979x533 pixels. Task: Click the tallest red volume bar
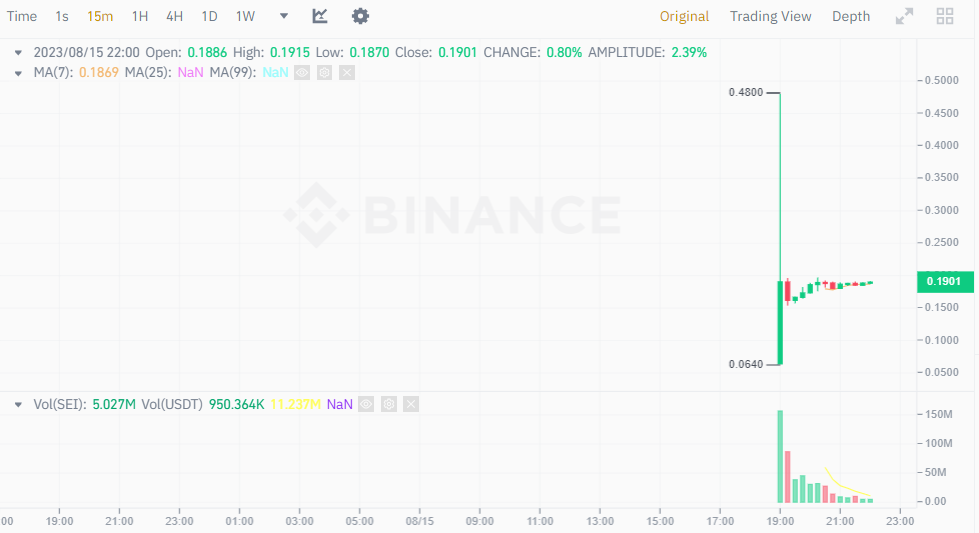pyautogui.click(x=787, y=477)
